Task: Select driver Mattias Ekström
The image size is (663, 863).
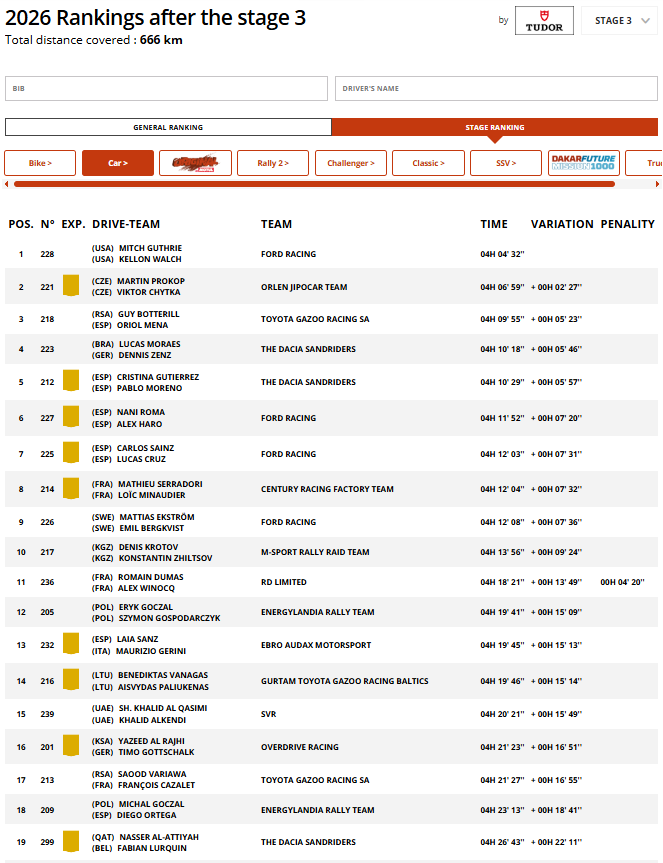Action: tap(157, 517)
